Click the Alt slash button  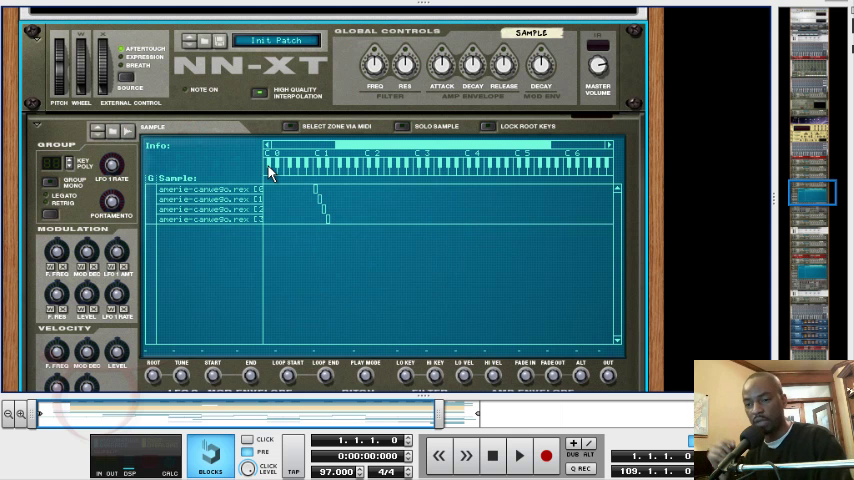(589, 443)
